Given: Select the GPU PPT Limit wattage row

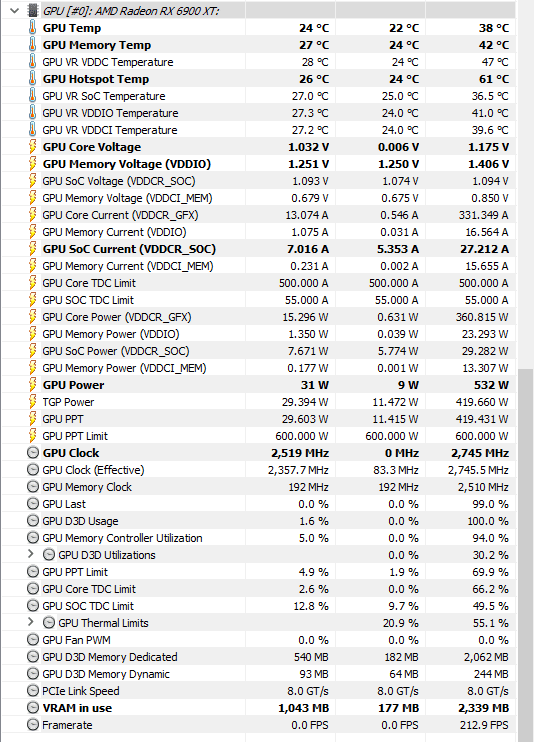Looking at the screenshot, I should (258, 436).
